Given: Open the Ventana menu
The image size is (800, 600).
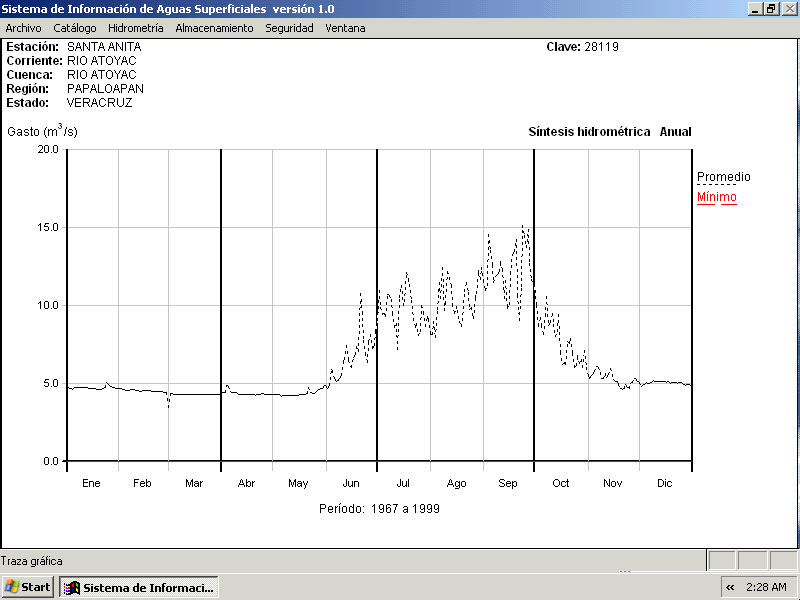Looking at the screenshot, I should click(345, 28).
